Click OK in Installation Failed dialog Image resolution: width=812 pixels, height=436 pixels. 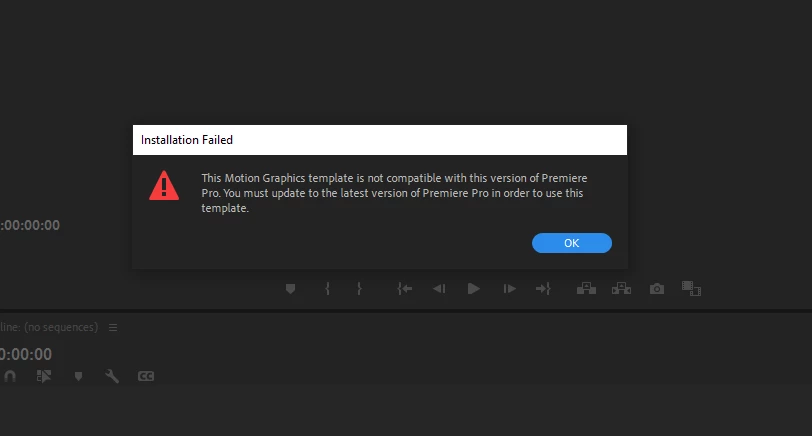(572, 243)
